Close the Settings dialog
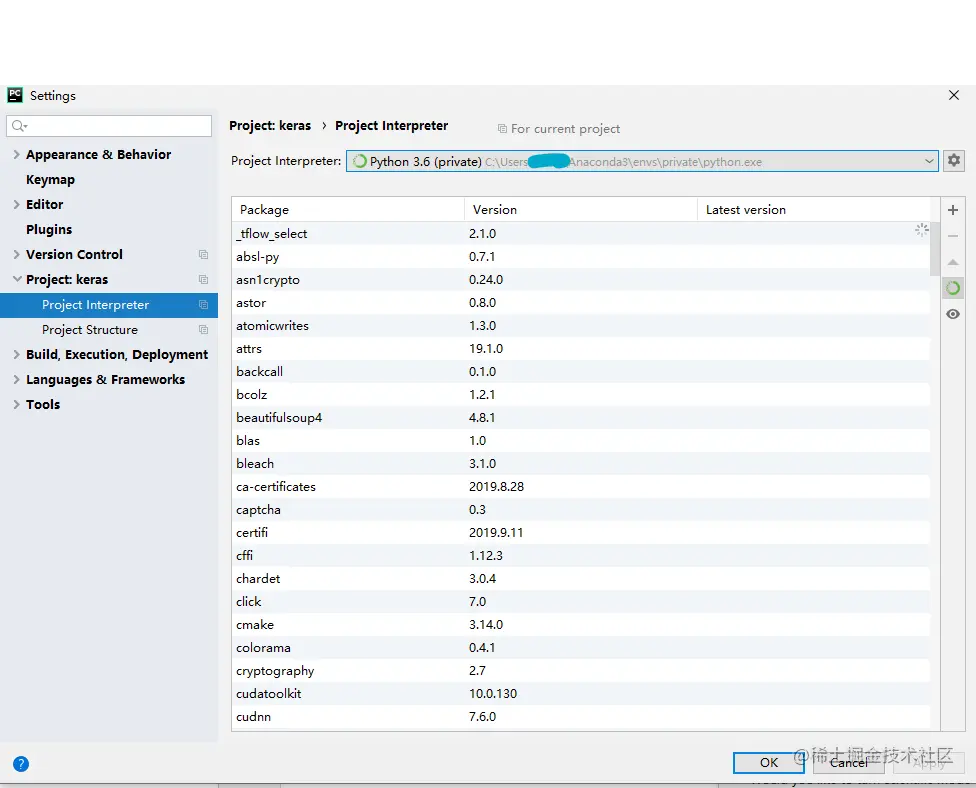Viewport: 976px width, 788px height. coord(954,95)
